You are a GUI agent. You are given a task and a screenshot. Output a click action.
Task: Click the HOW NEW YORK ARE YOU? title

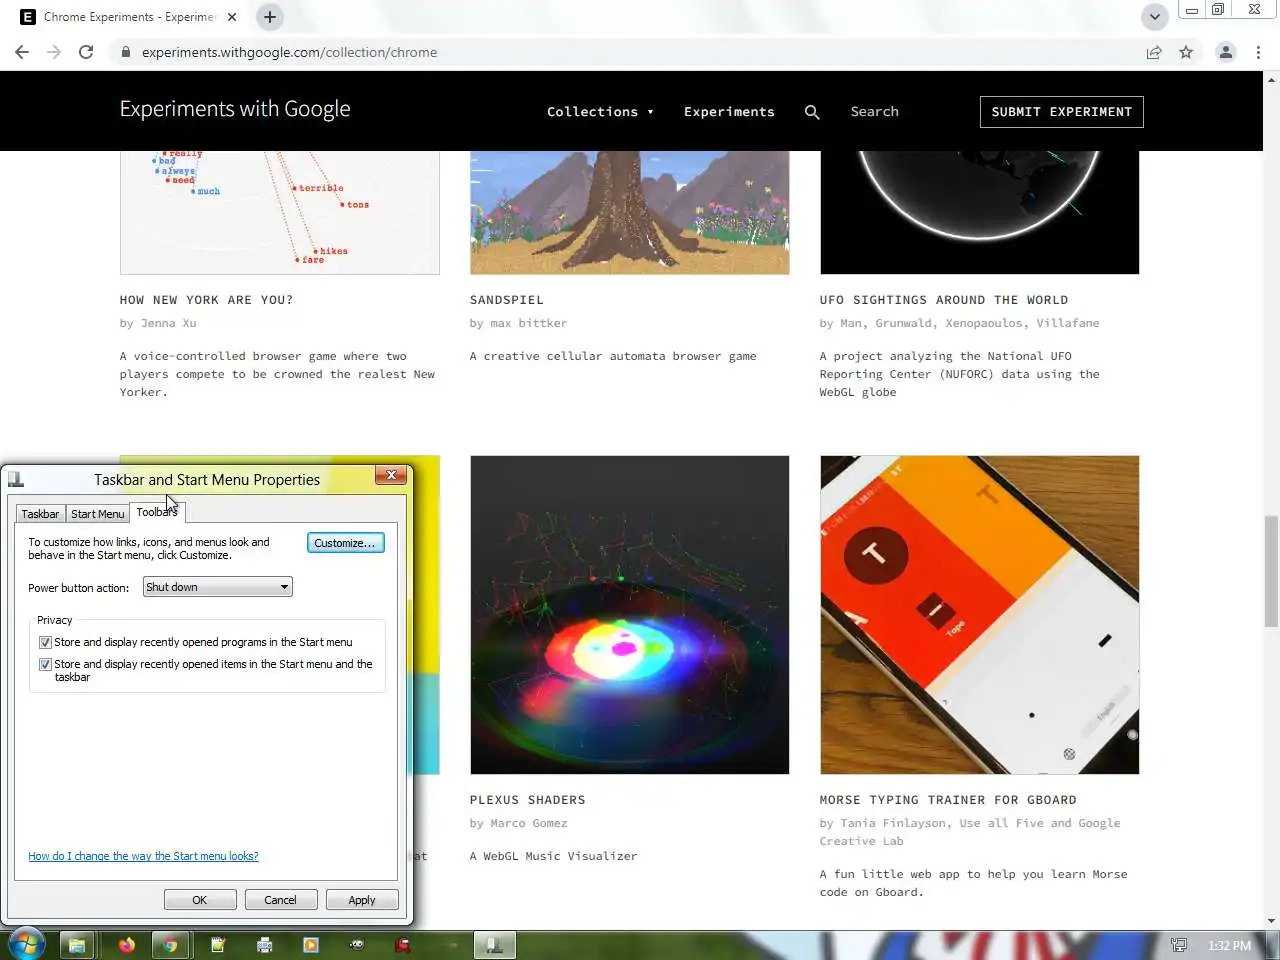[x=206, y=300]
